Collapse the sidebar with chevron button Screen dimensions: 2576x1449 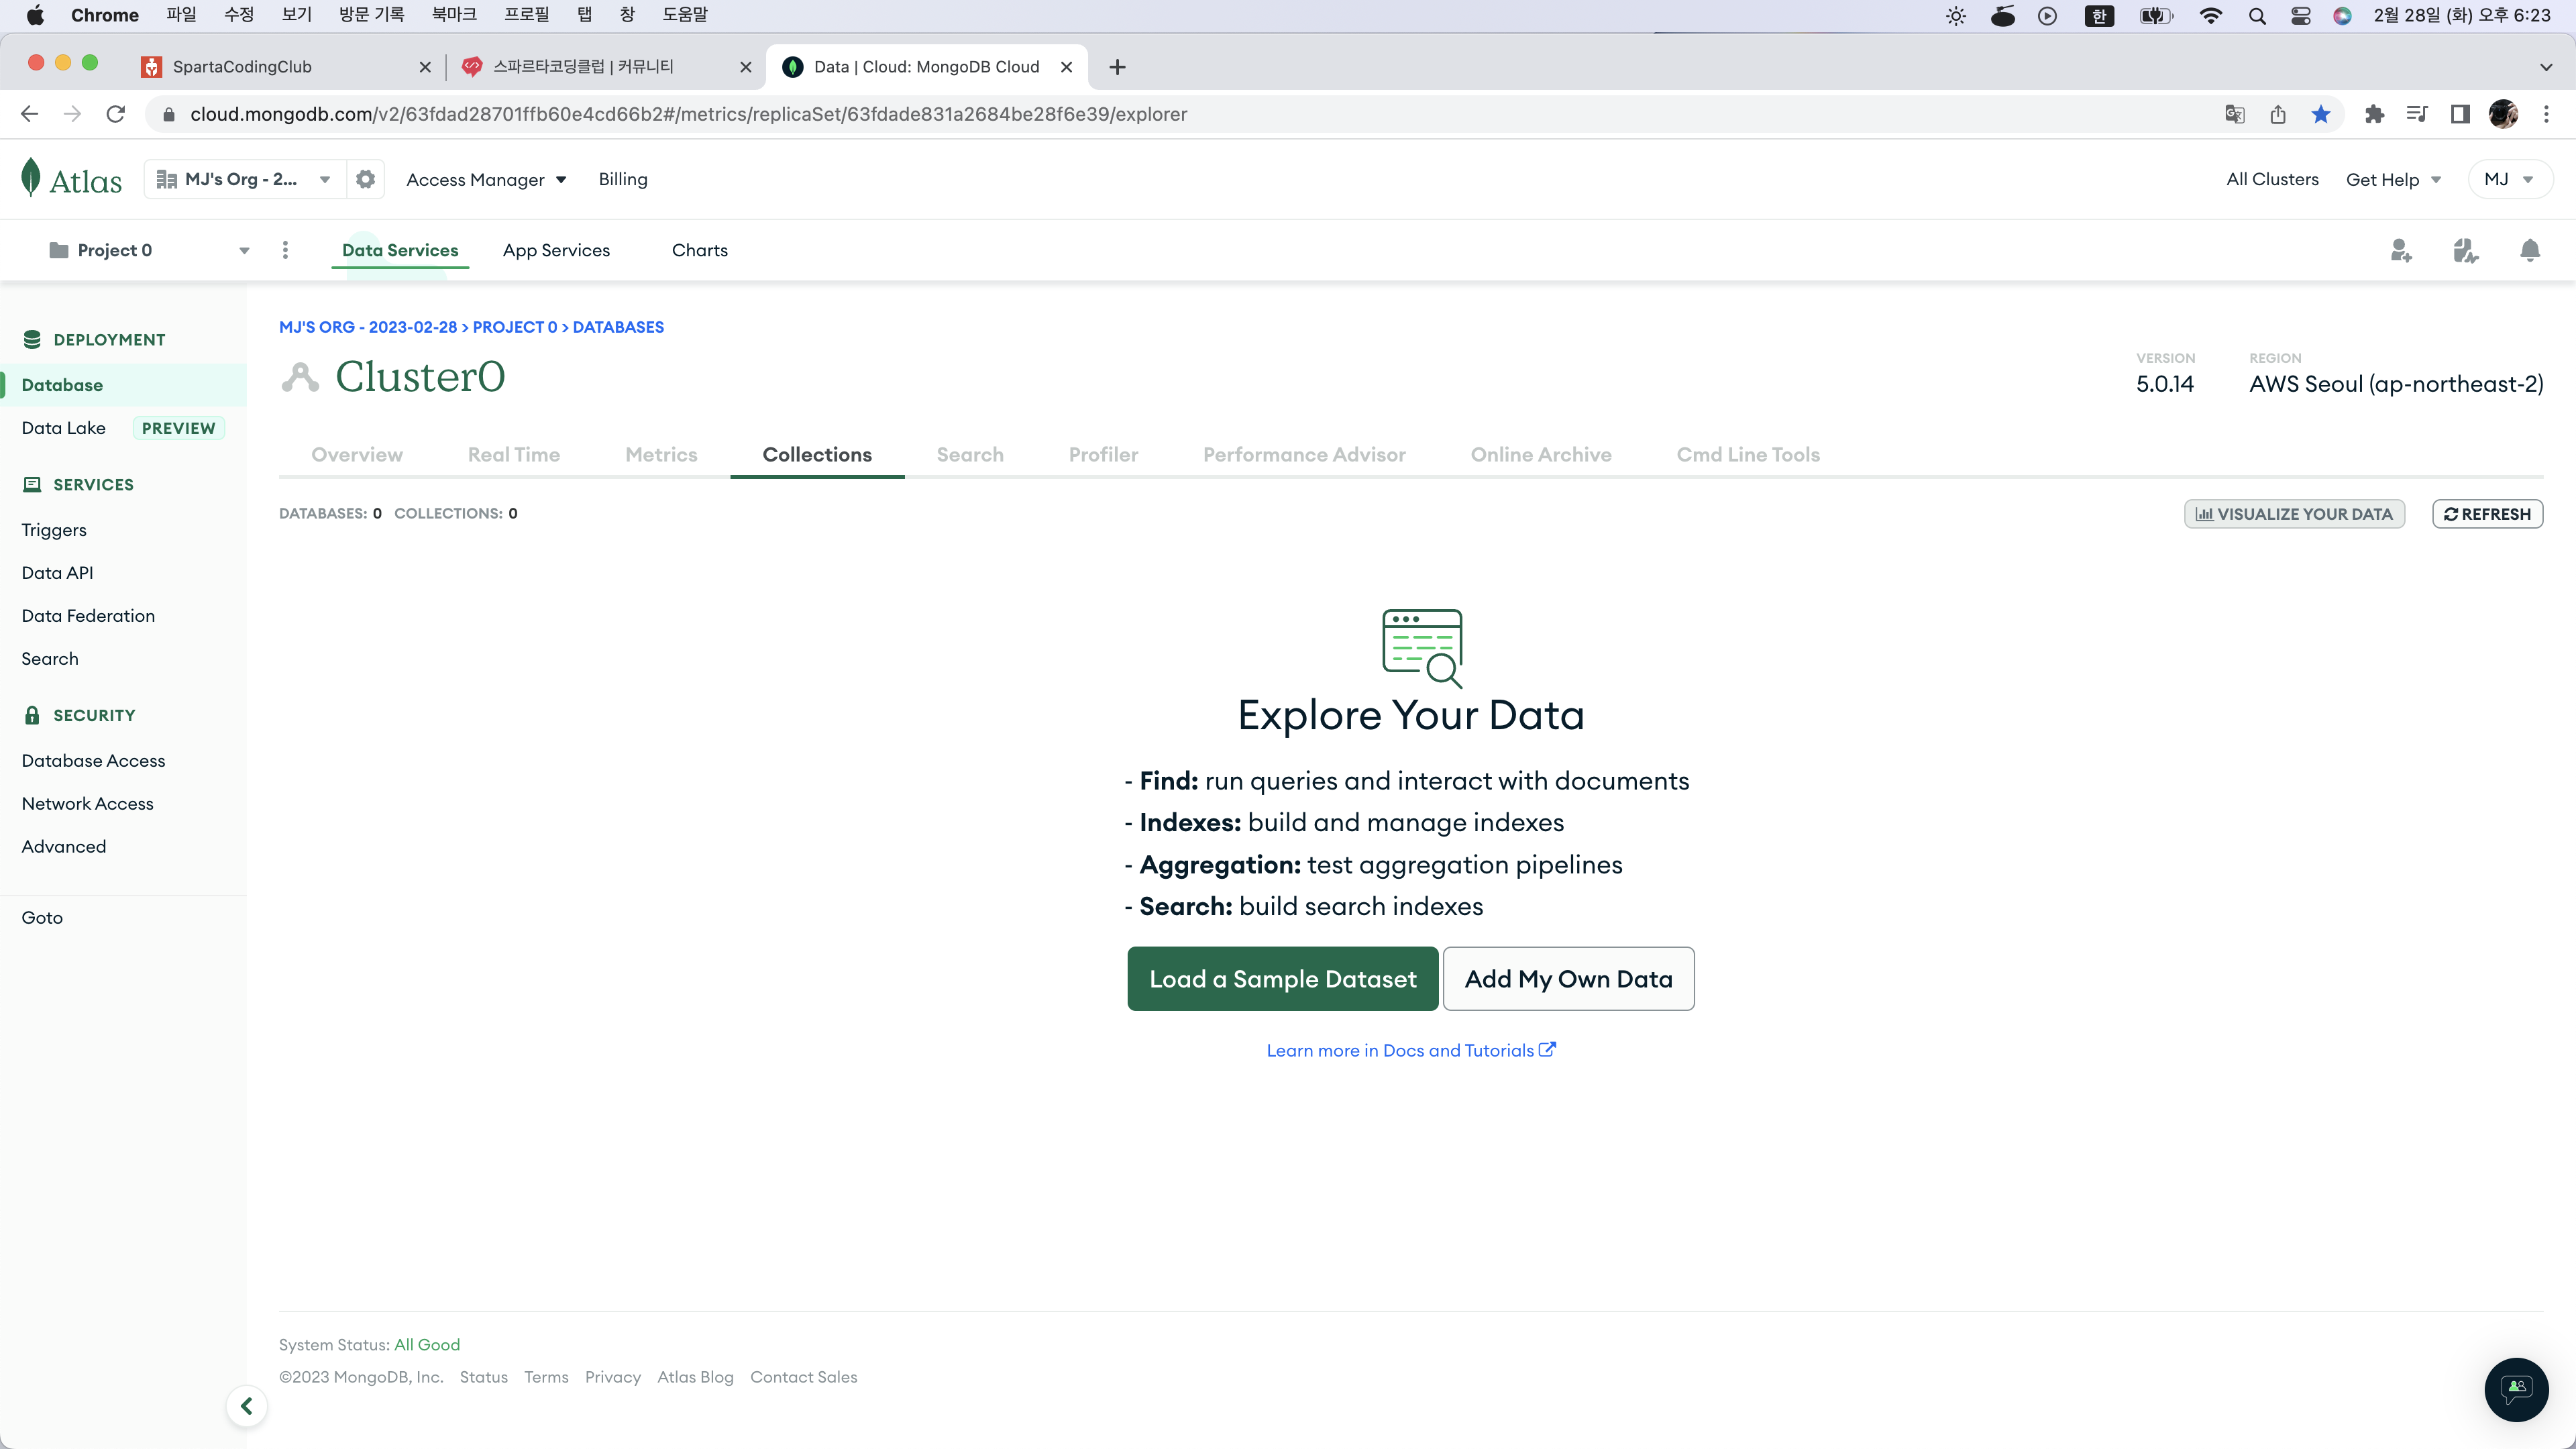click(246, 1406)
